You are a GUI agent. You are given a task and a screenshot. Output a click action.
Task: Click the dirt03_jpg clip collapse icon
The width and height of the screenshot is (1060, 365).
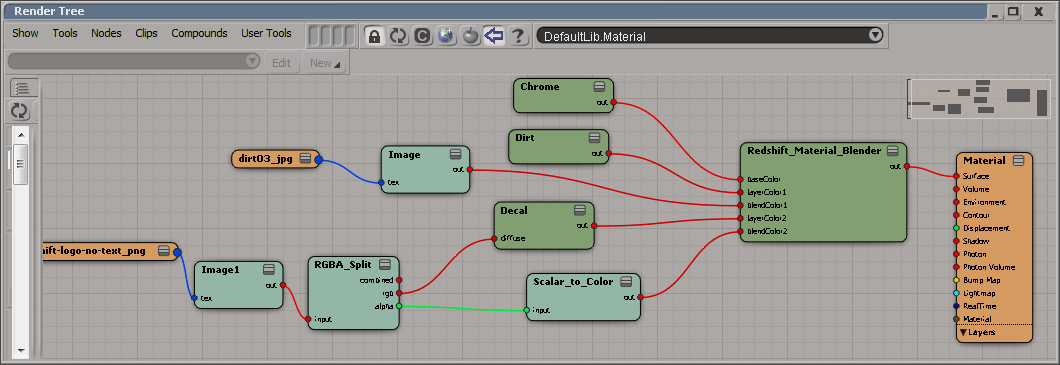pyautogui.click(x=305, y=159)
